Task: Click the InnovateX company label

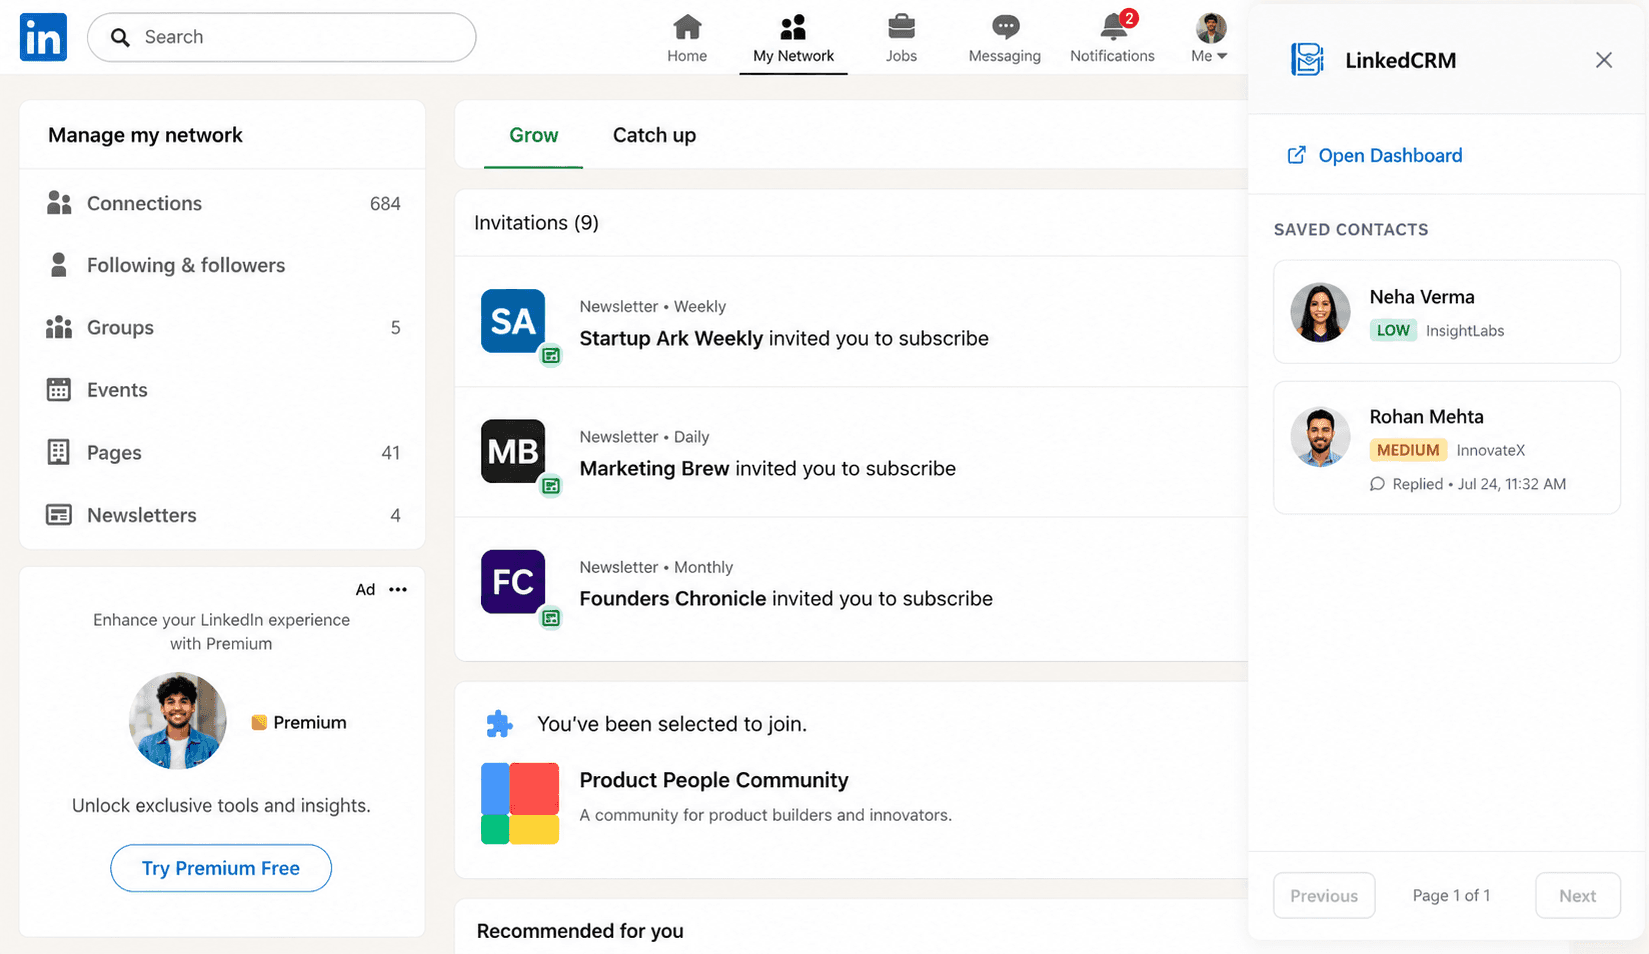Action: coord(1491,450)
